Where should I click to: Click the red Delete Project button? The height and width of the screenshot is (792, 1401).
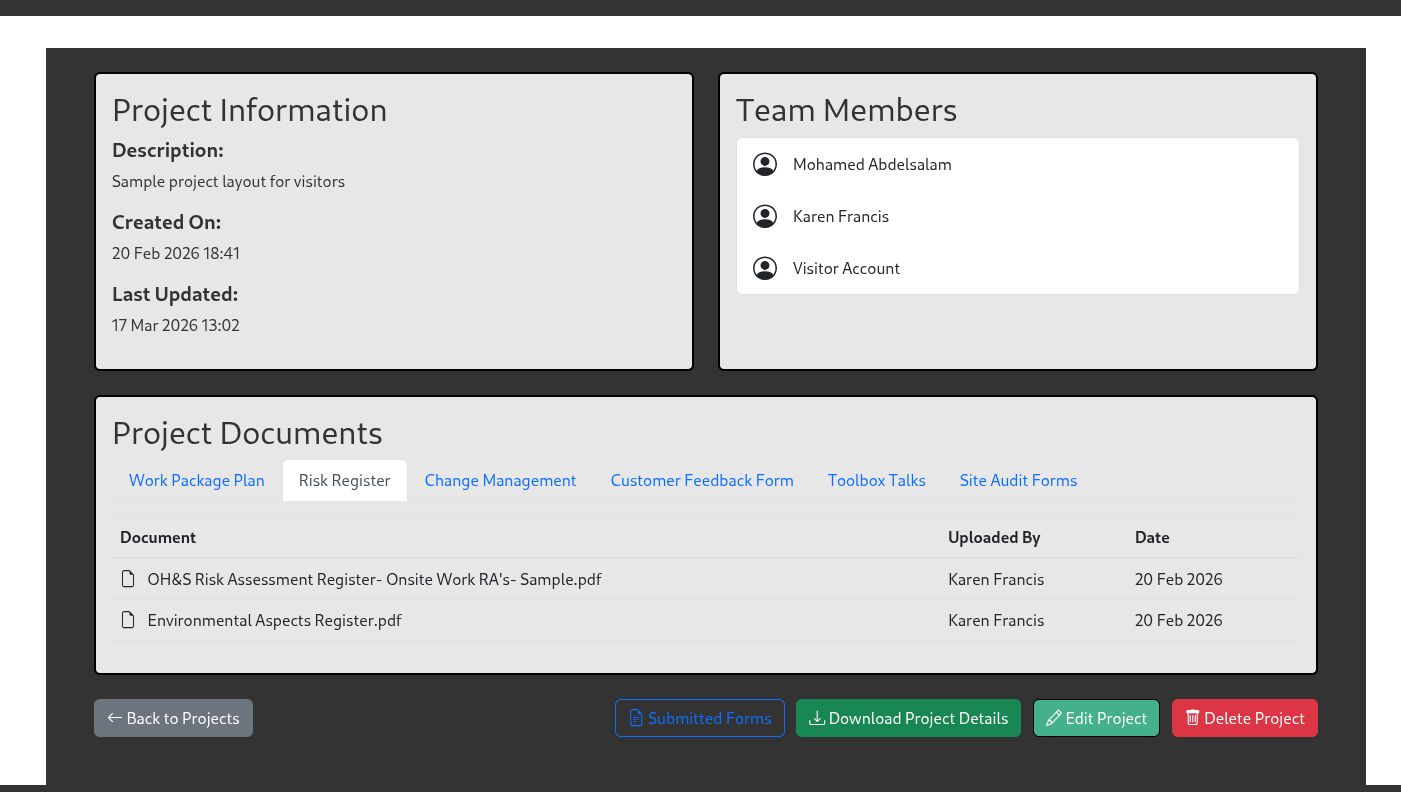coord(1245,718)
